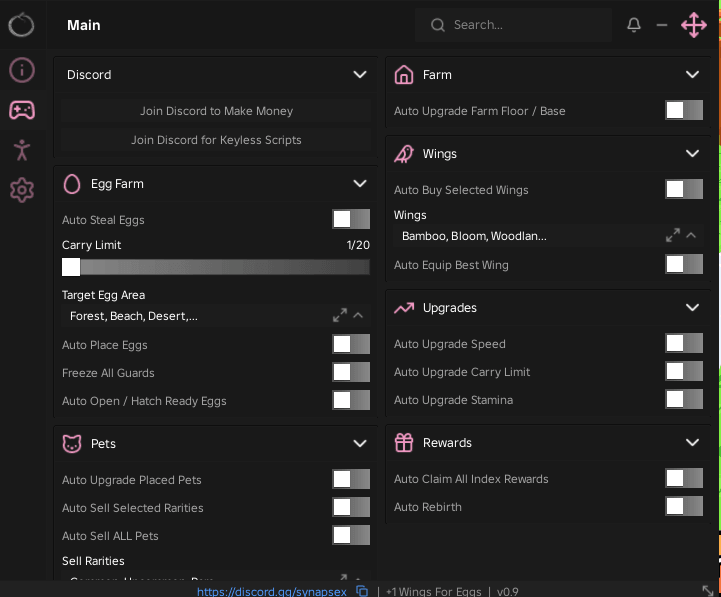Collapse the Discord section chevron
This screenshot has height=597, width=721.
pyautogui.click(x=360, y=75)
